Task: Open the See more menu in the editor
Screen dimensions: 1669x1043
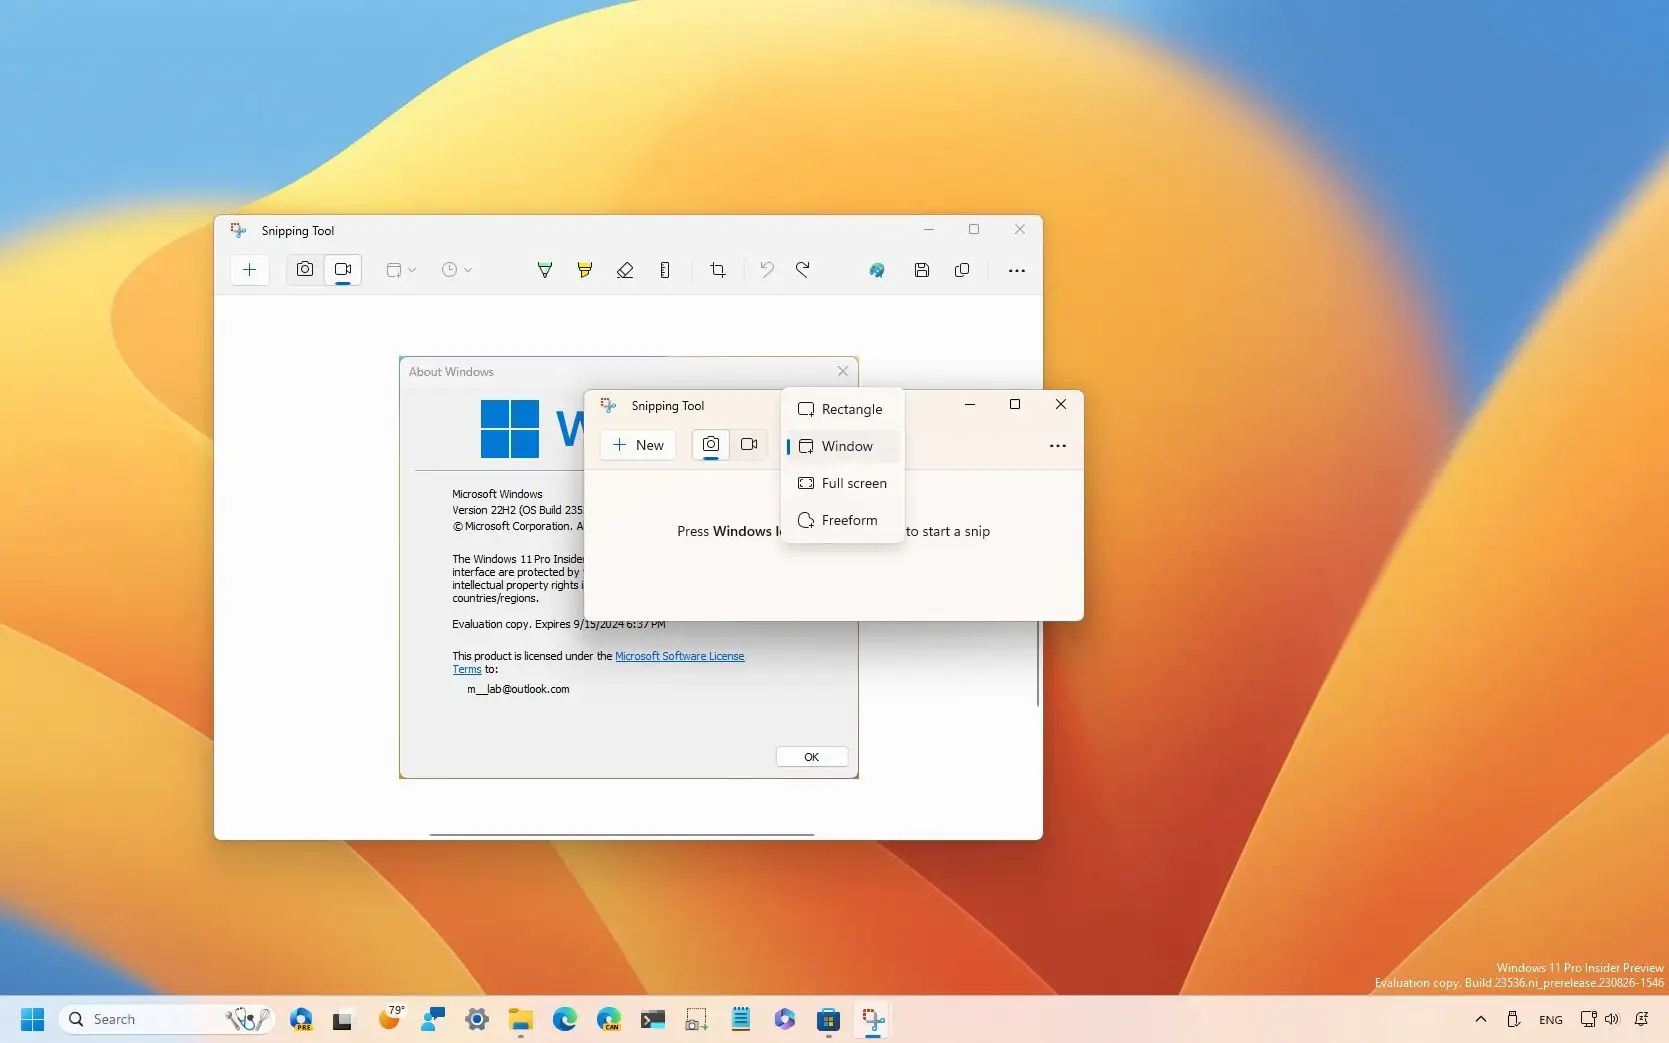Action: (x=1017, y=270)
